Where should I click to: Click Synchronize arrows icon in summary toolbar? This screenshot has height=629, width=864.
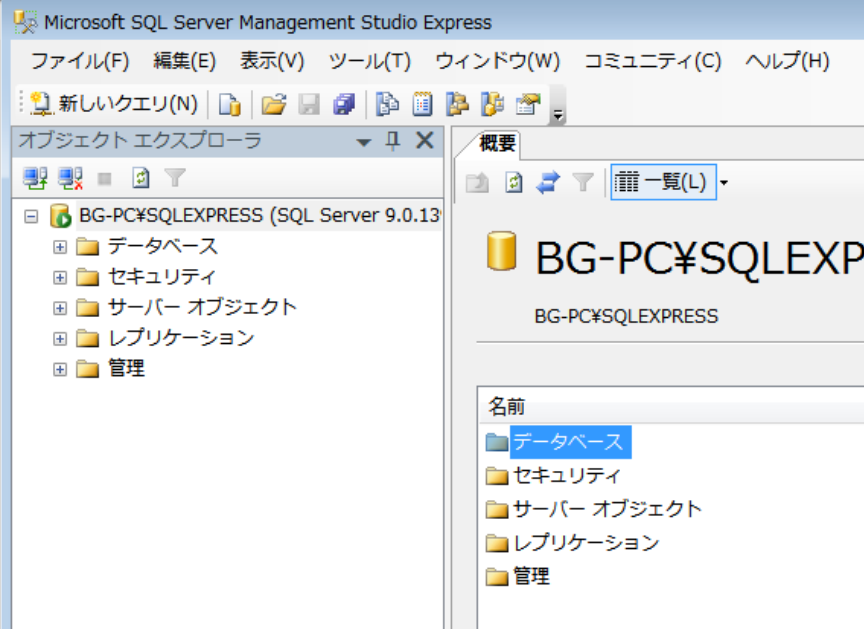[x=548, y=182]
